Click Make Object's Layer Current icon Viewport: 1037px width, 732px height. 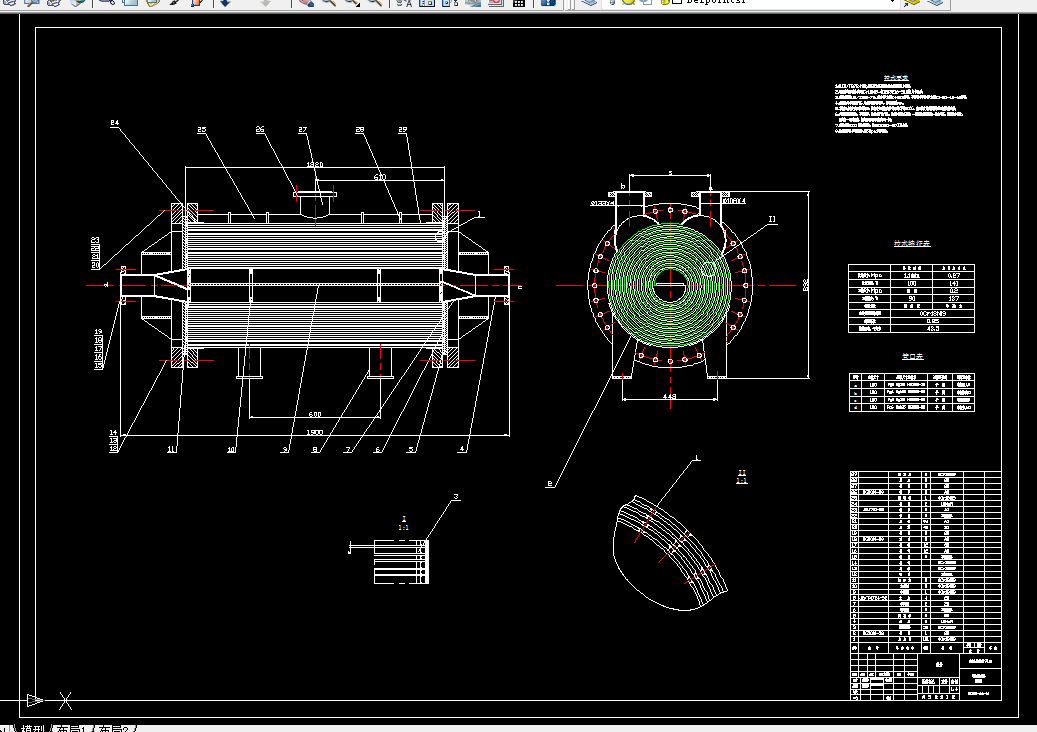pyautogui.click(x=913, y=2)
